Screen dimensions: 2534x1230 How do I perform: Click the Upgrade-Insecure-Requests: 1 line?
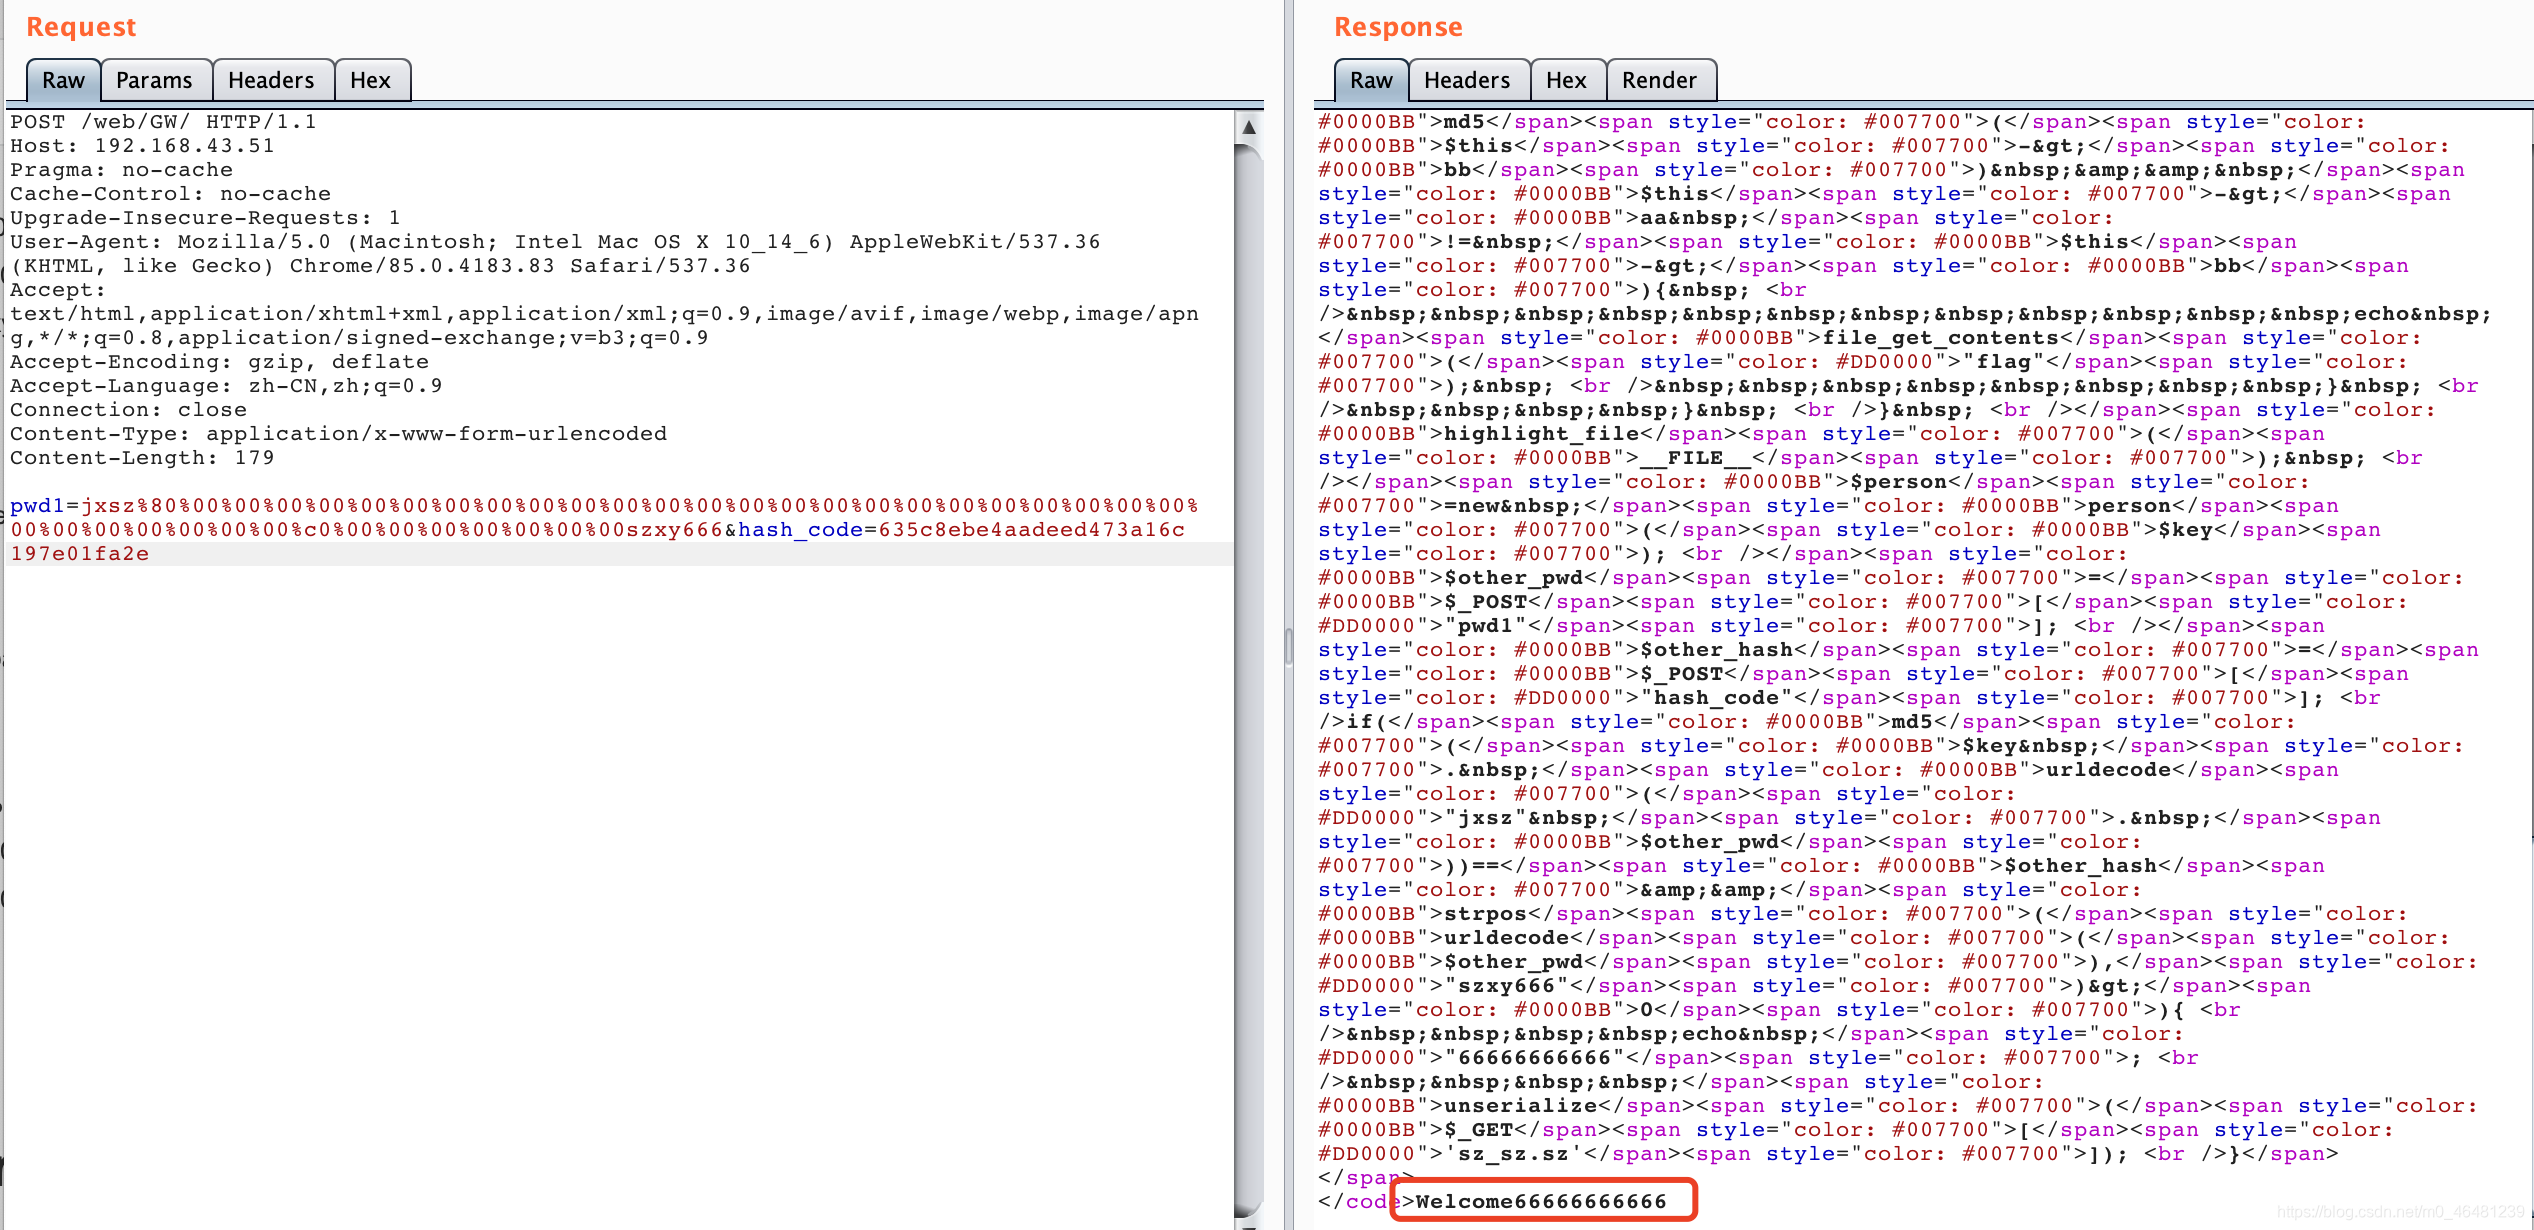tap(205, 218)
